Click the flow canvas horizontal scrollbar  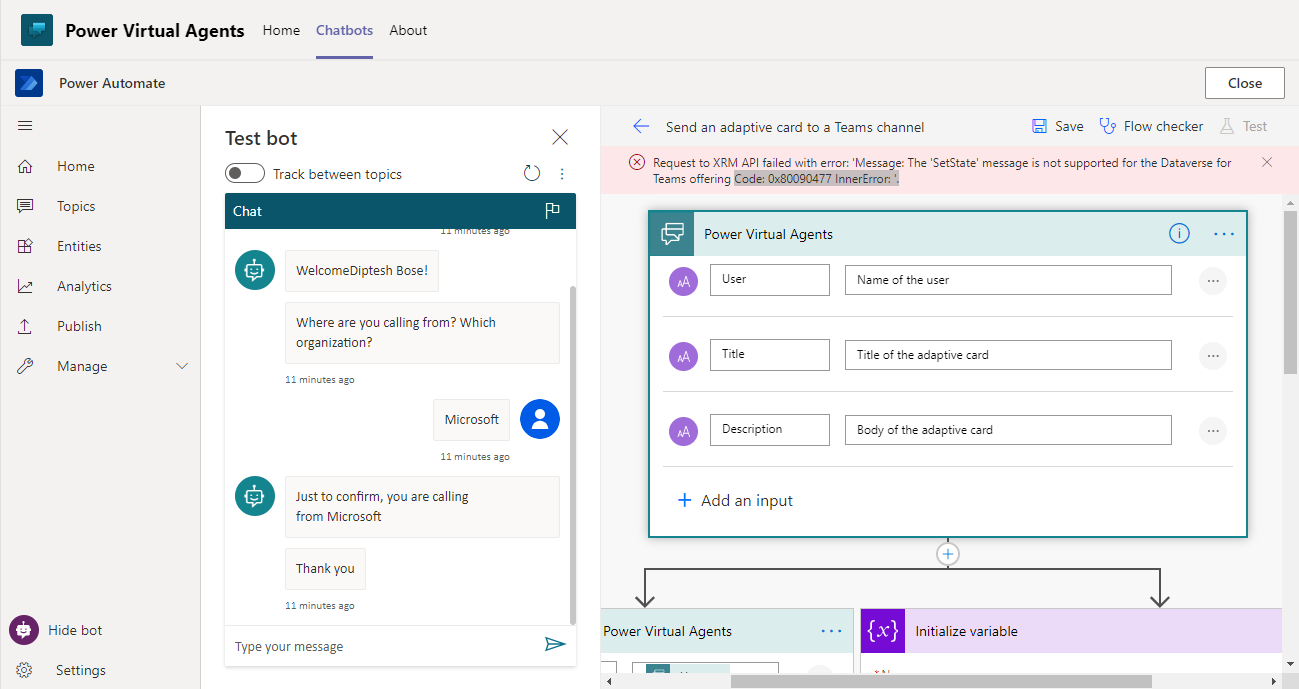pyautogui.click(x=941, y=681)
